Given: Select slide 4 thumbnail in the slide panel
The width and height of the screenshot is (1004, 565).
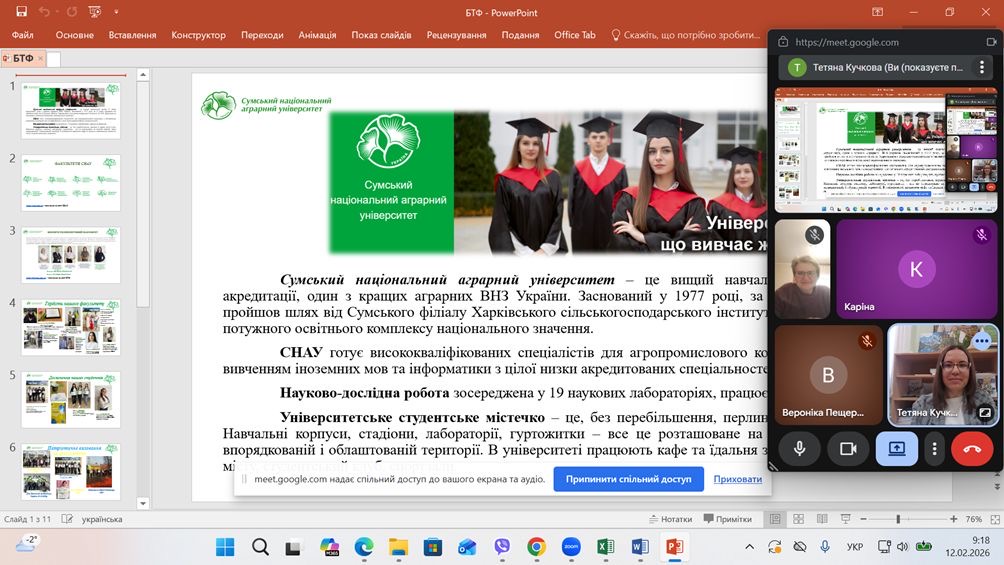Looking at the screenshot, I should (71, 327).
